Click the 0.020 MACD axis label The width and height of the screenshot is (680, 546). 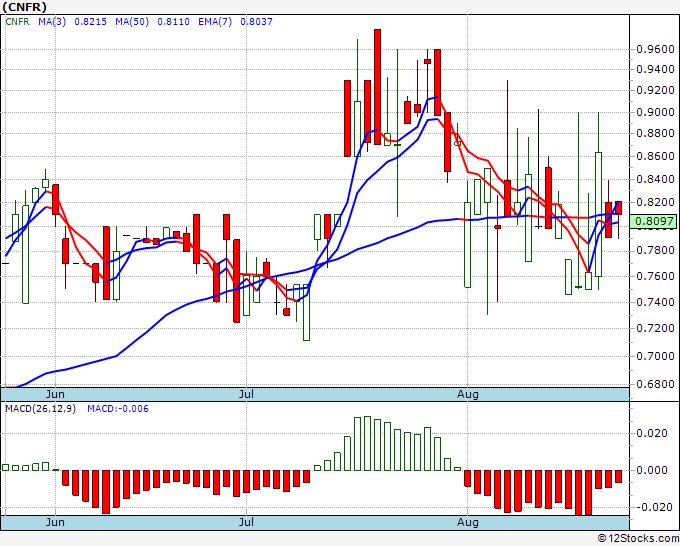652,433
